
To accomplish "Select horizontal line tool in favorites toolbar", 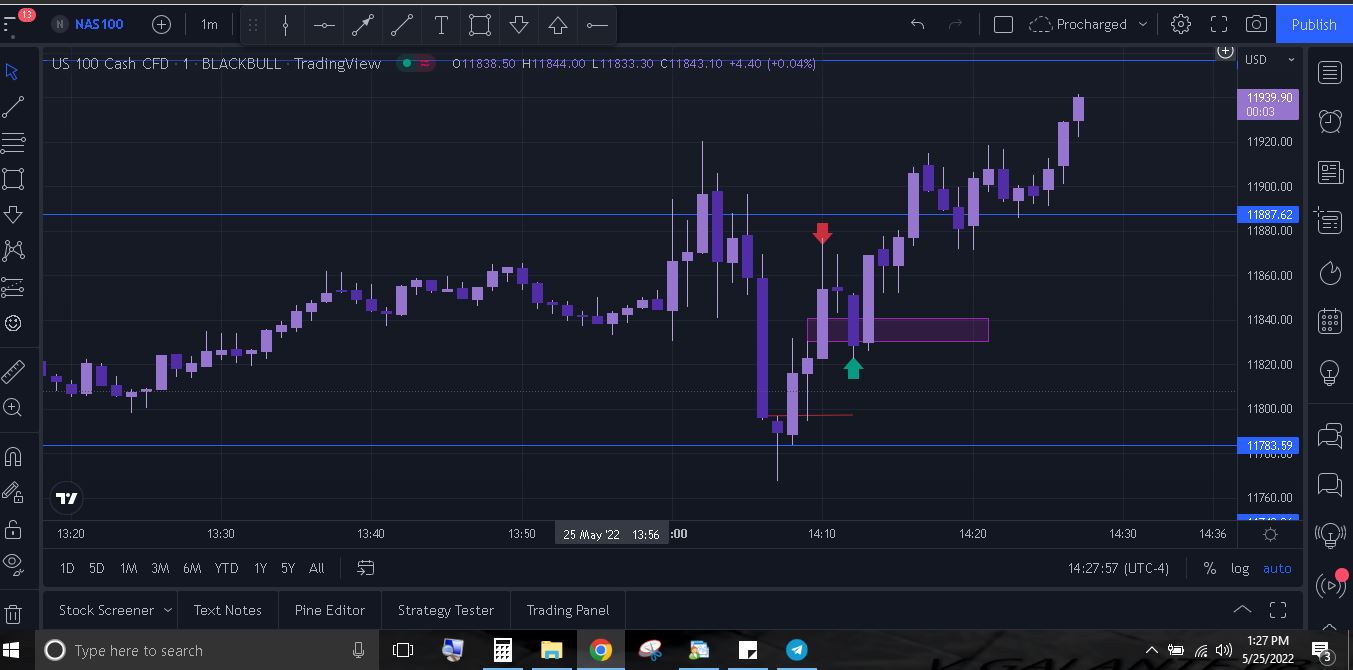I will pos(324,25).
